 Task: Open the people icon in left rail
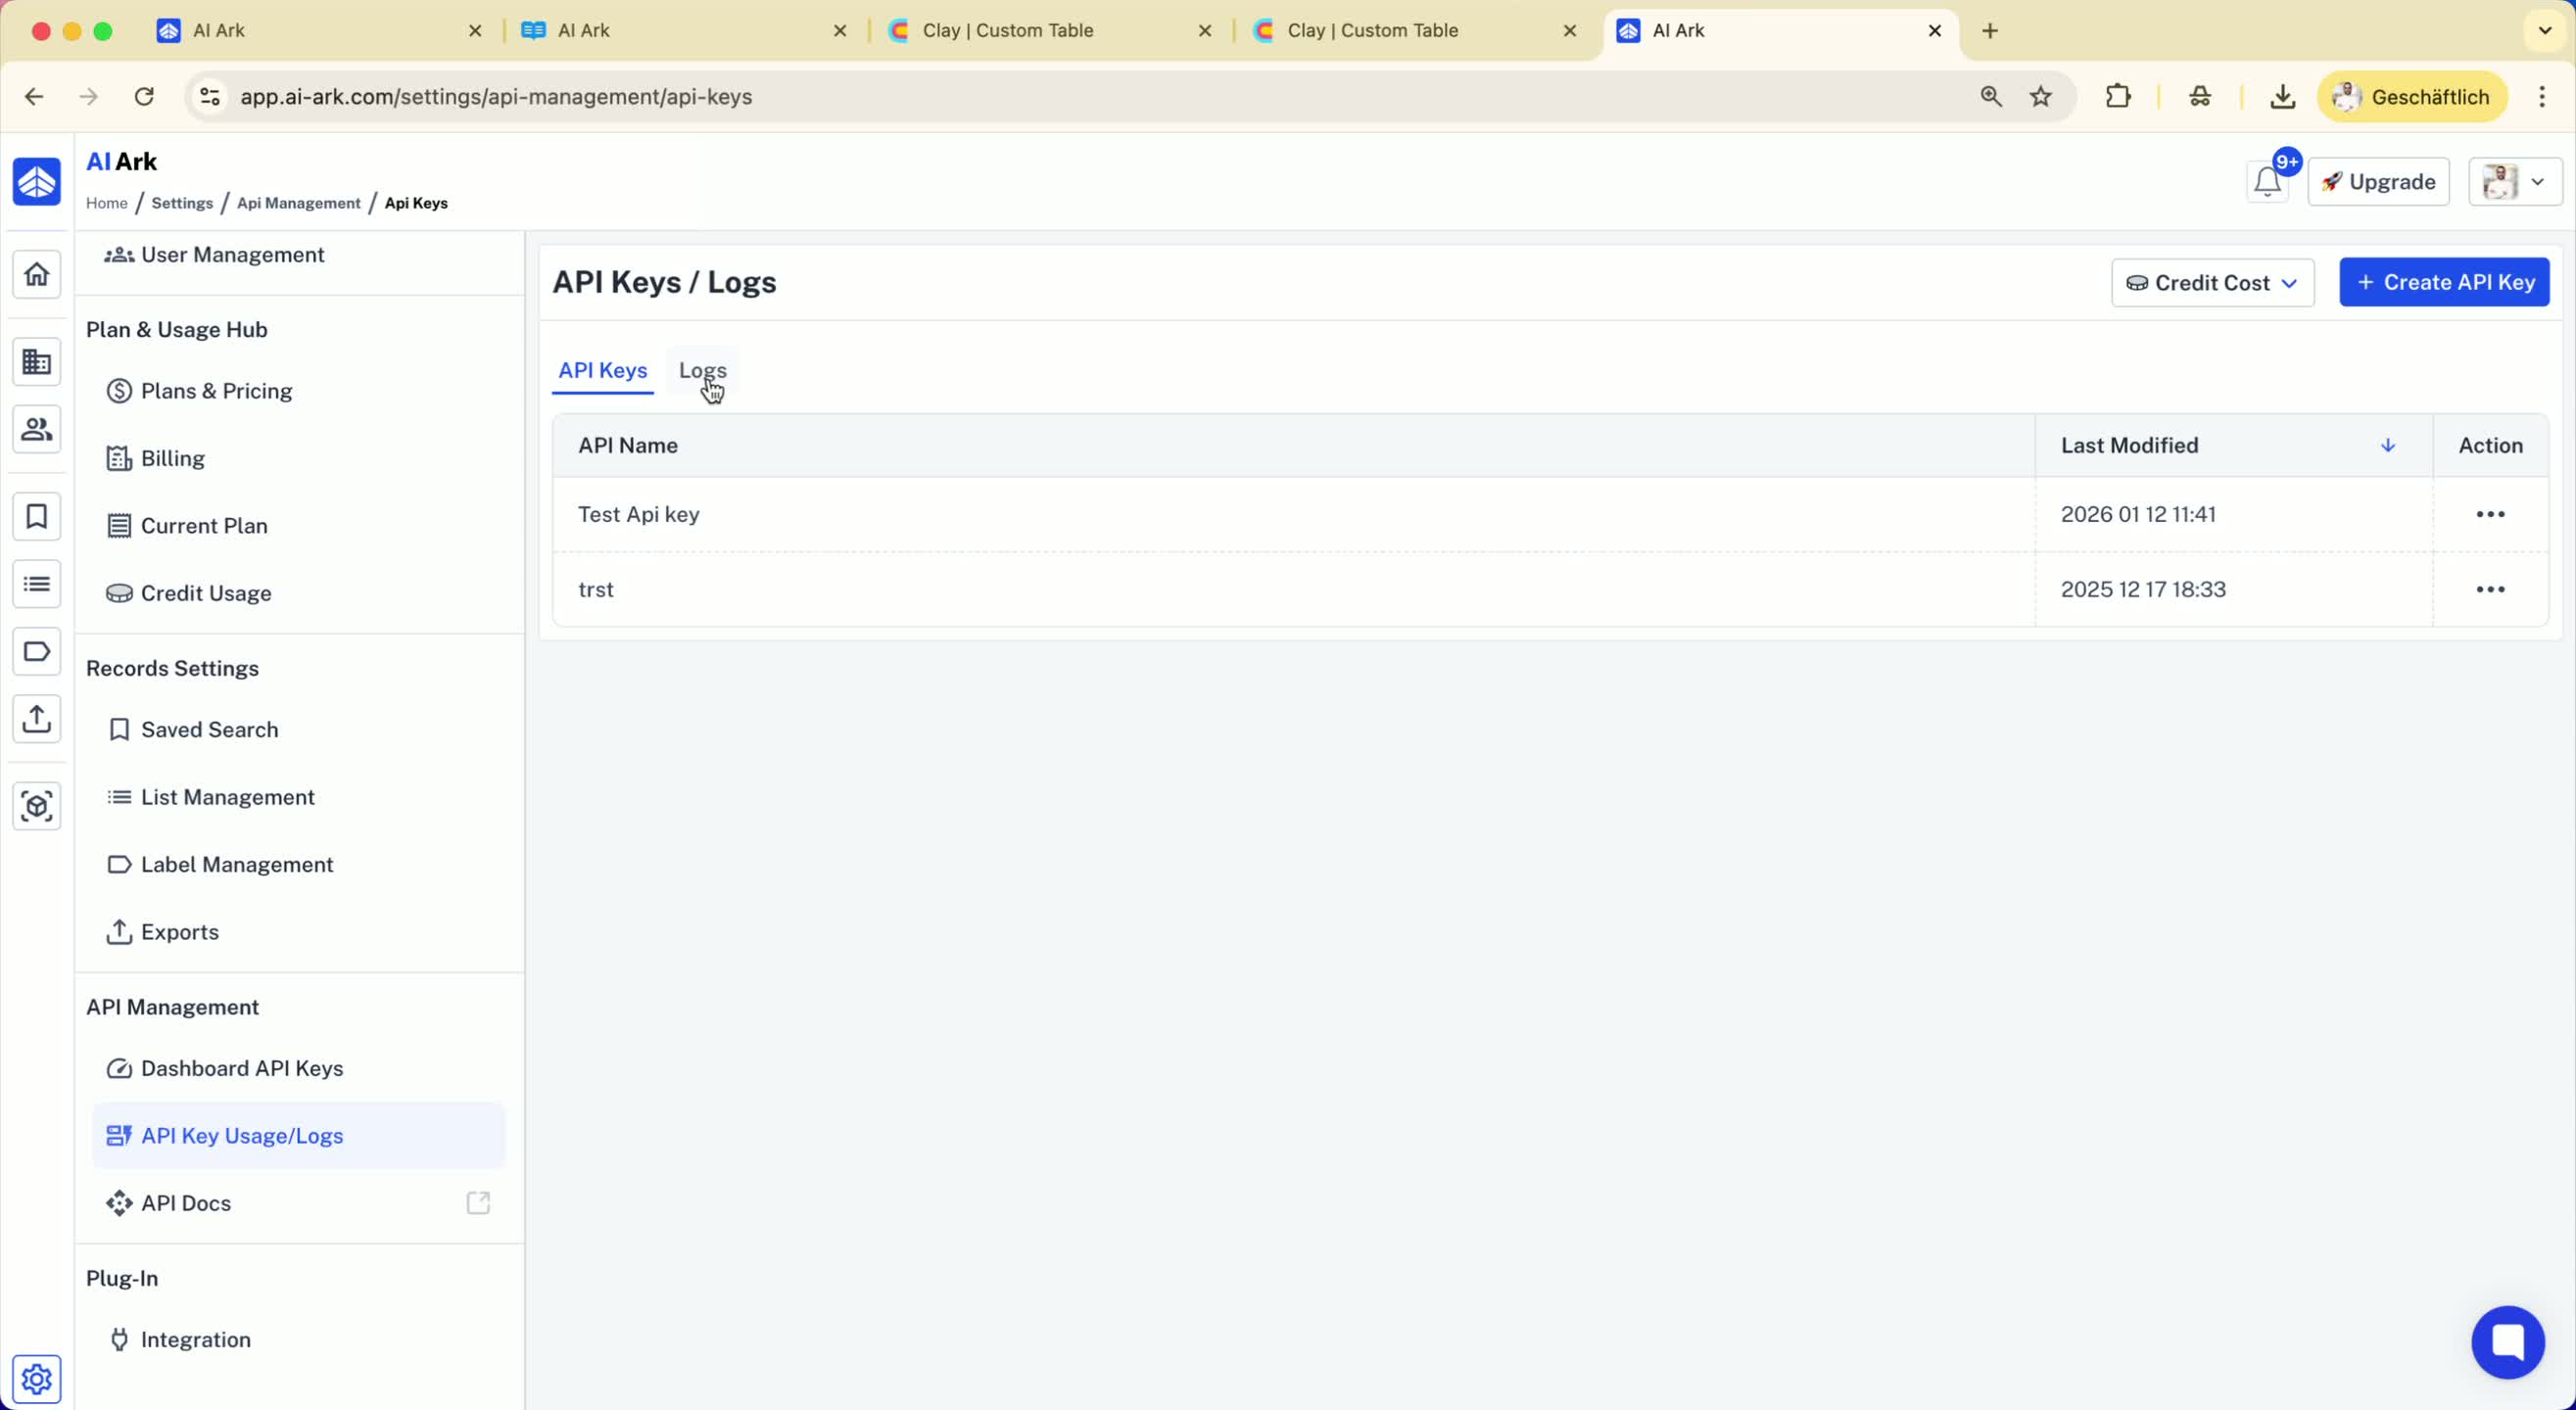(37, 429)
